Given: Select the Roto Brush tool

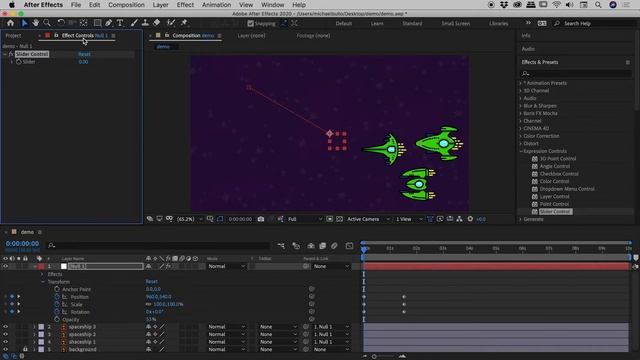Looking at the screenshot, I should coord(171,23).
